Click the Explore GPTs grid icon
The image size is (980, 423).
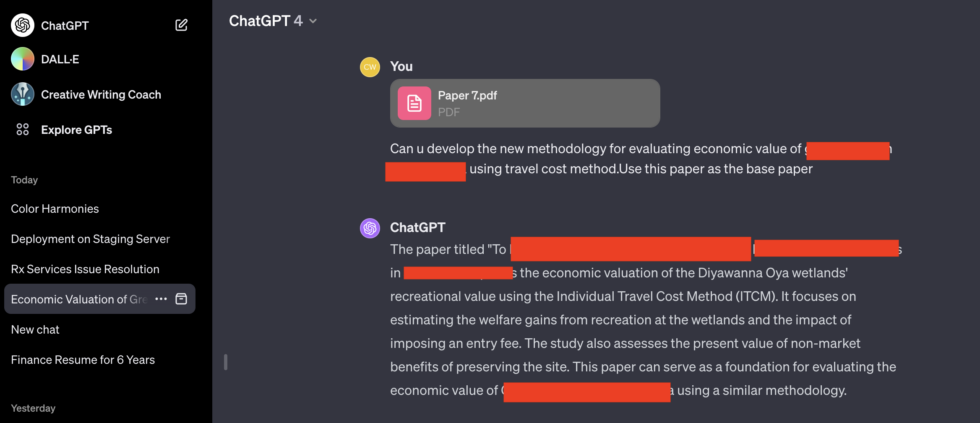click(22, 130)
